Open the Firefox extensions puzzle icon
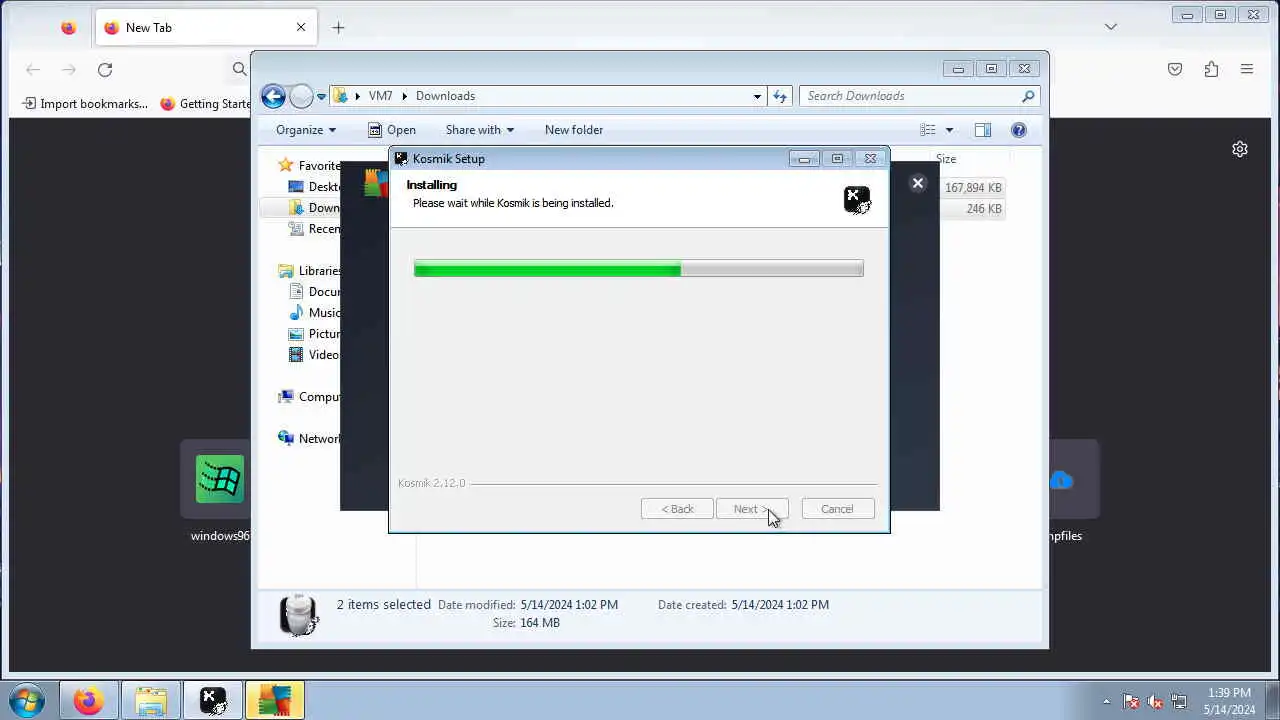1280x720 pixels. 1211,69
